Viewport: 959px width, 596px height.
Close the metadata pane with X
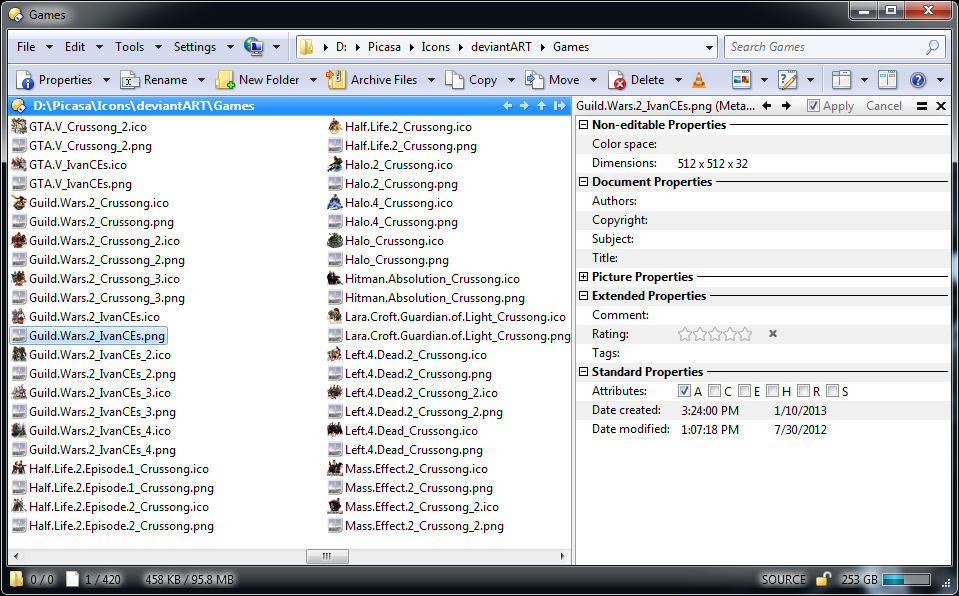tap(941, 106)
